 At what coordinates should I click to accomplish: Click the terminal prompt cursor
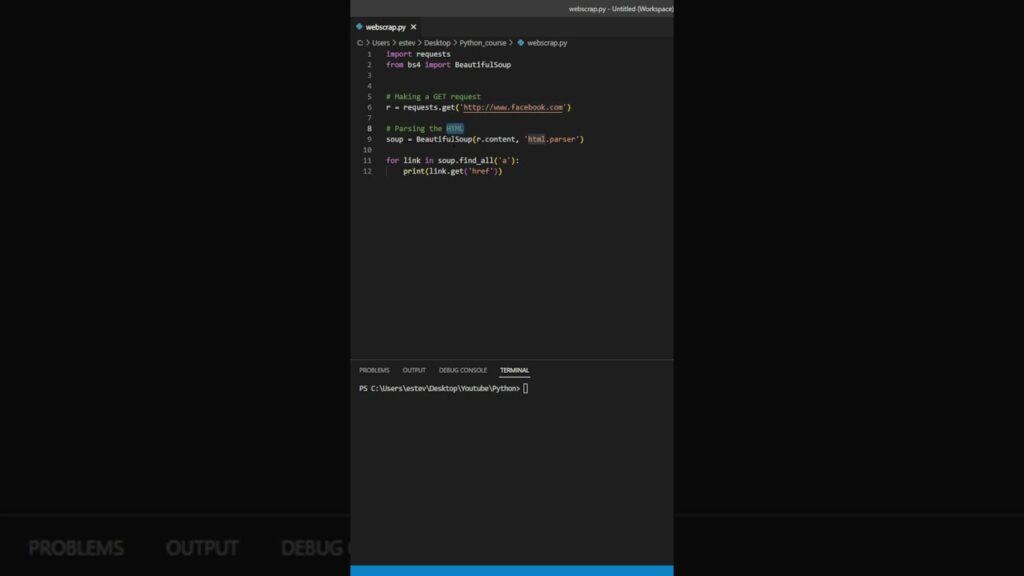[525, 388]
